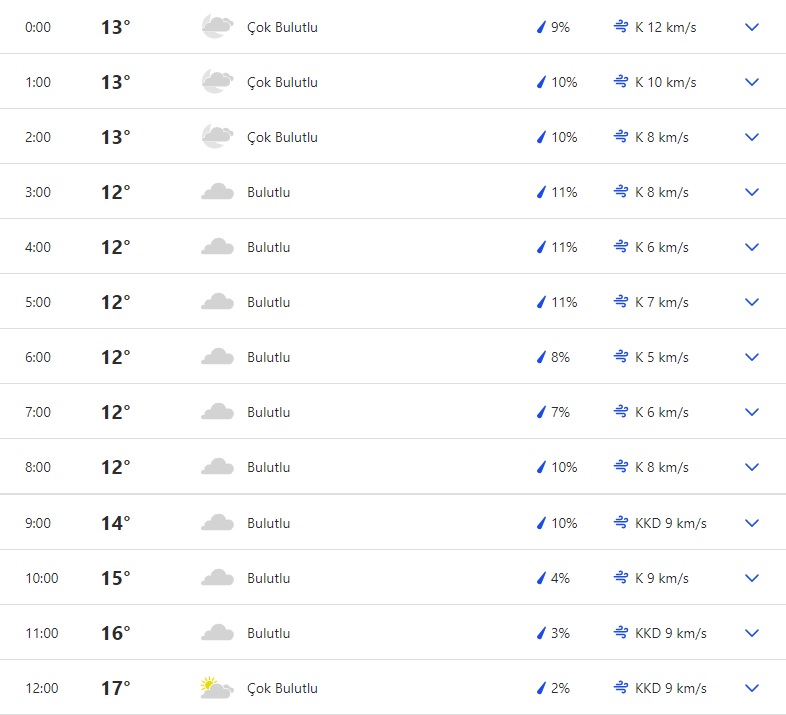Click the raindrop icon next to 9%
The height and width of the screenshot is (715, 786).
point(541,27)
